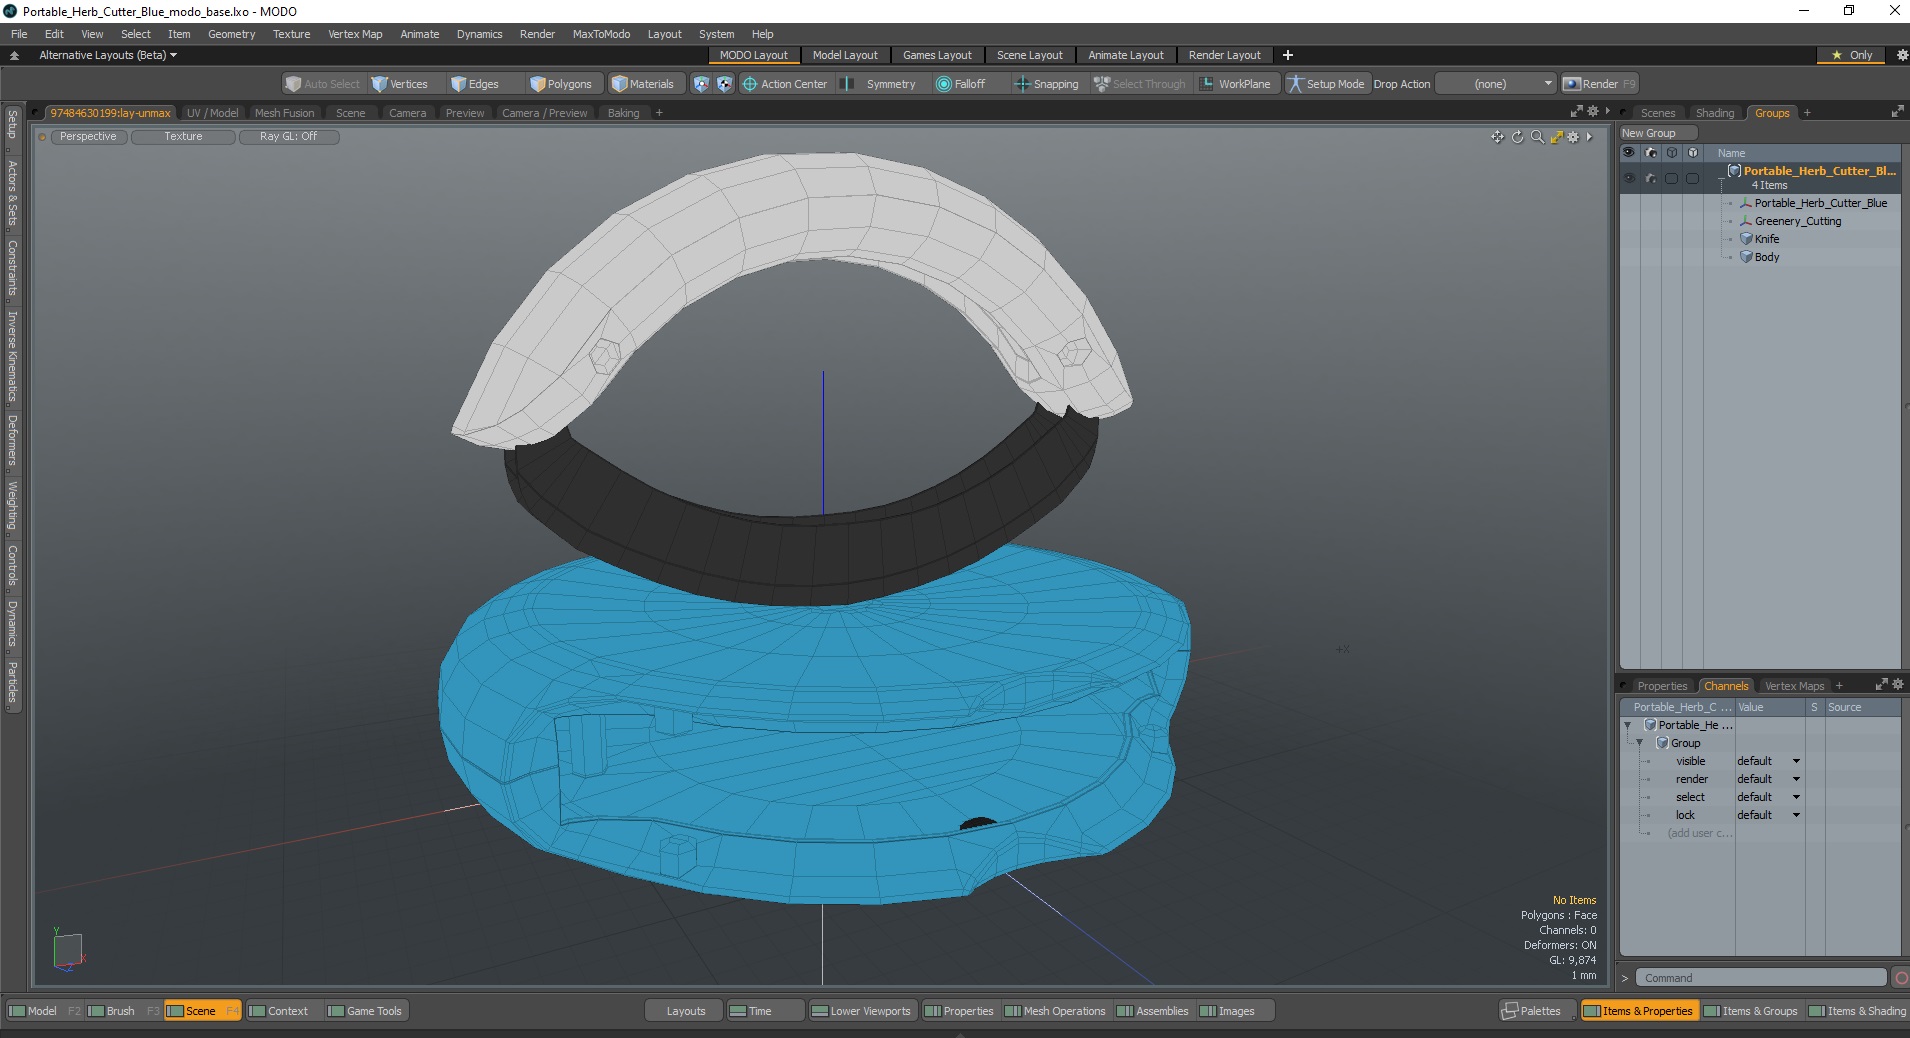Enable Falloff tool in toolbar
Image resolution: width=1910 pixels, height=1038 pixels.
pyautogui.click(x=960, y=84)
